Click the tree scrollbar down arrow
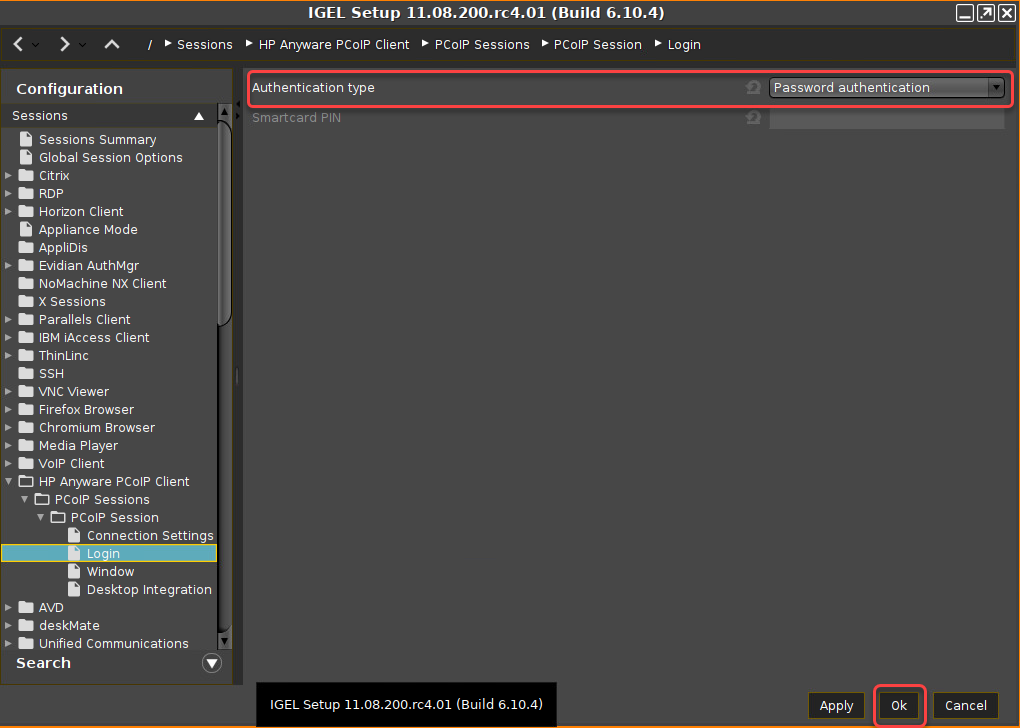Image resolution: width=1020 pixels, height=728 pixels. [224, 641]
